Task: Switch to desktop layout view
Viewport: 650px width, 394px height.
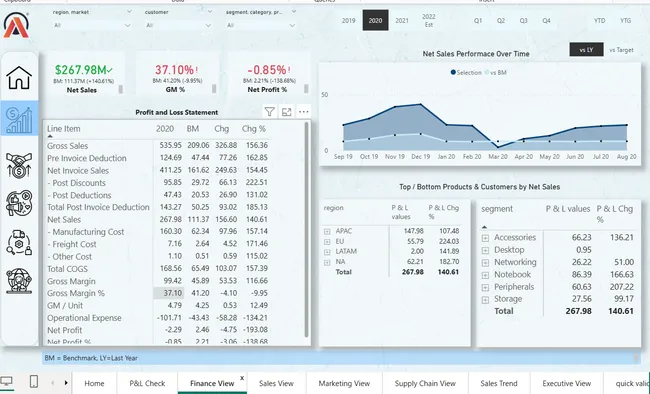Action: pos(7,382)
